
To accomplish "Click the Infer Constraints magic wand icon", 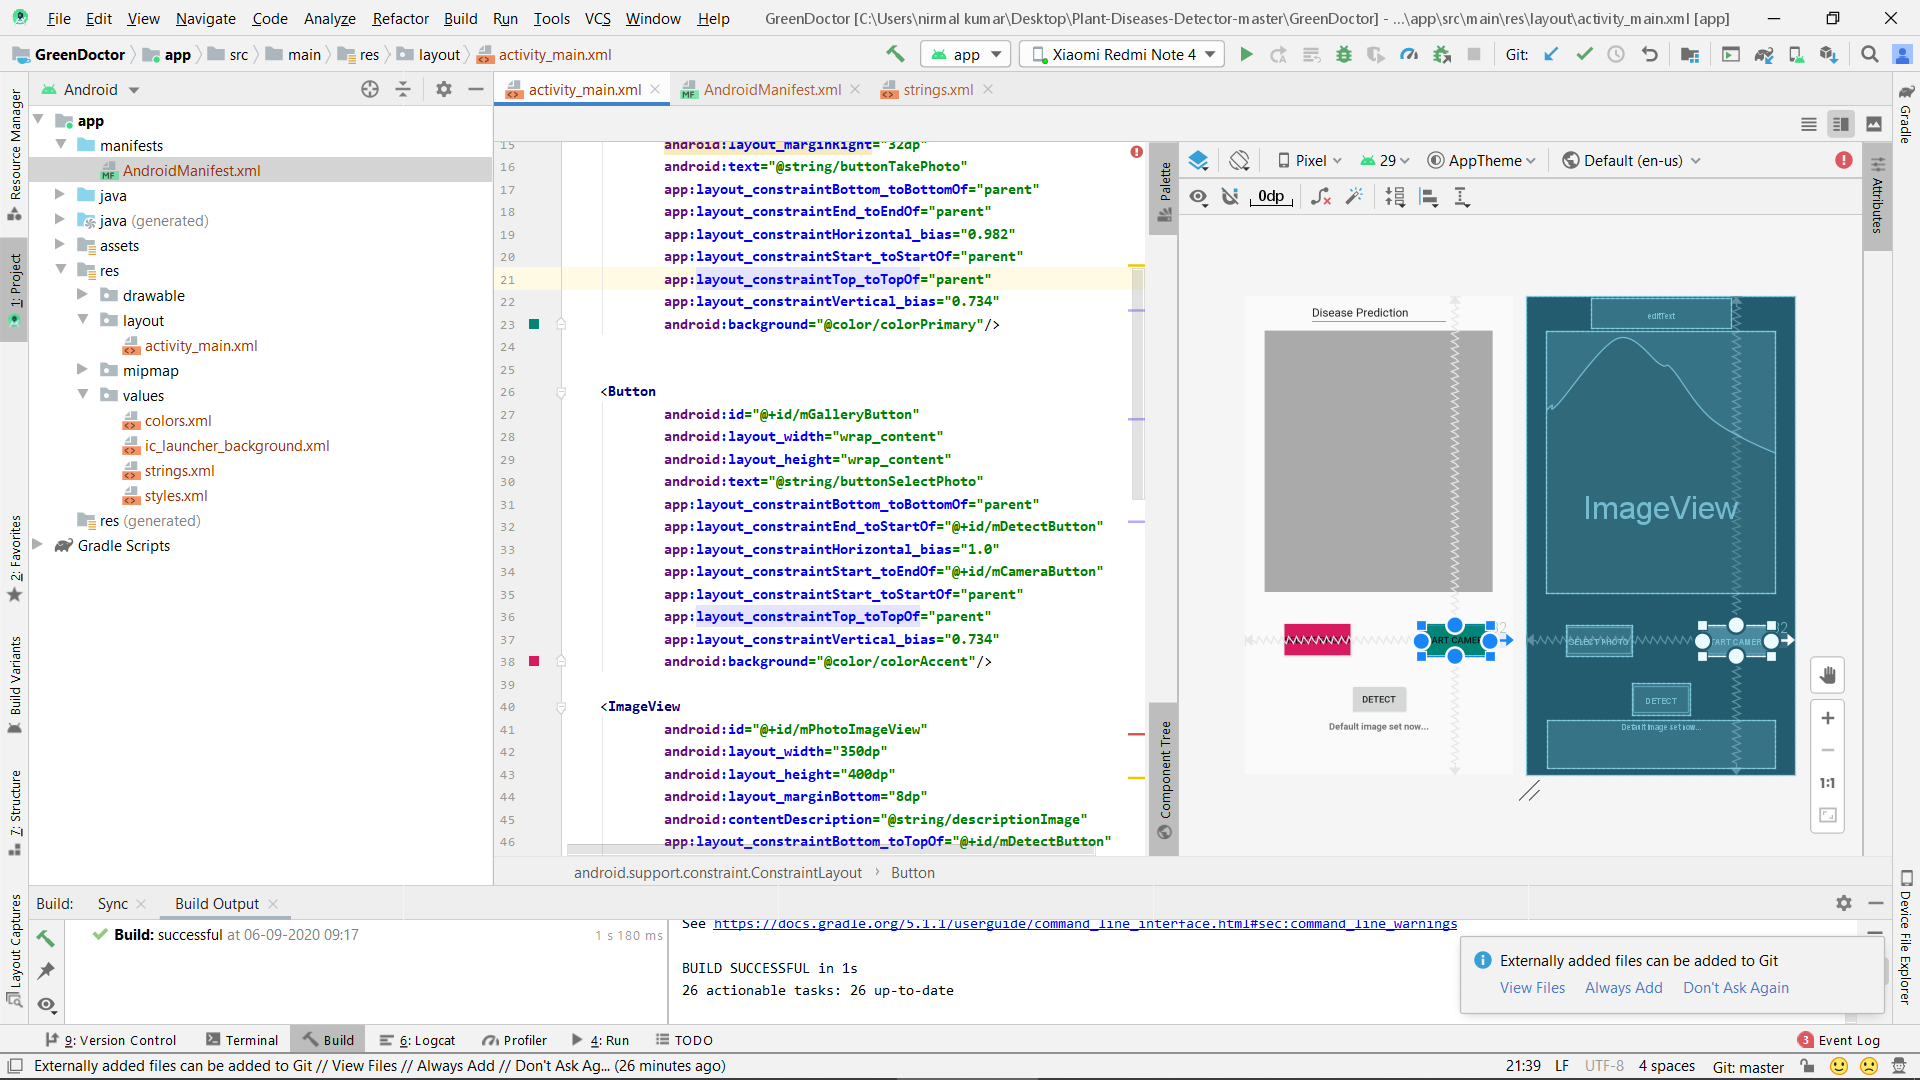I will [1354, 197].
